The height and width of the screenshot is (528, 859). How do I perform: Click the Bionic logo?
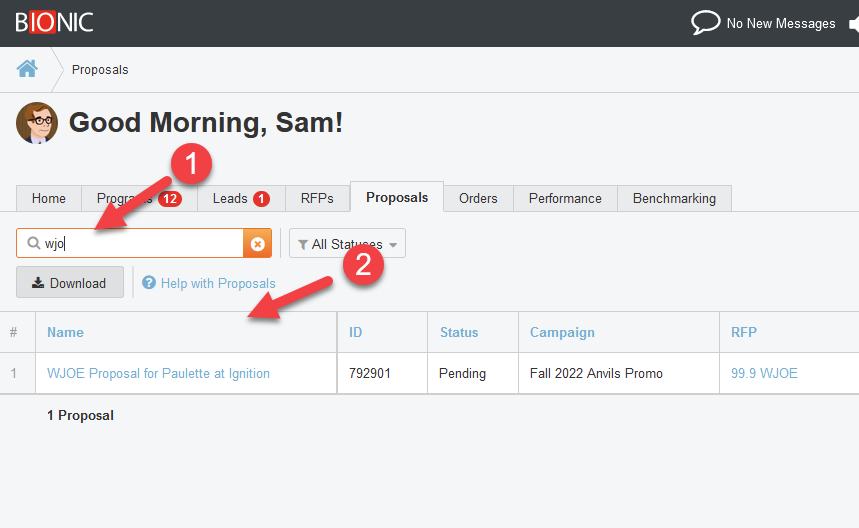[x=54, y=22]
